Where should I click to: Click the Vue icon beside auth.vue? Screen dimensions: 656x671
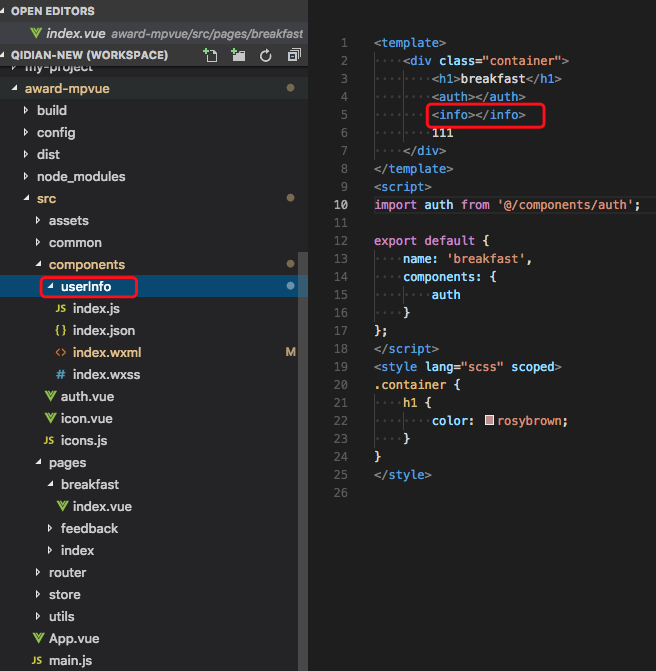(50, 396)
